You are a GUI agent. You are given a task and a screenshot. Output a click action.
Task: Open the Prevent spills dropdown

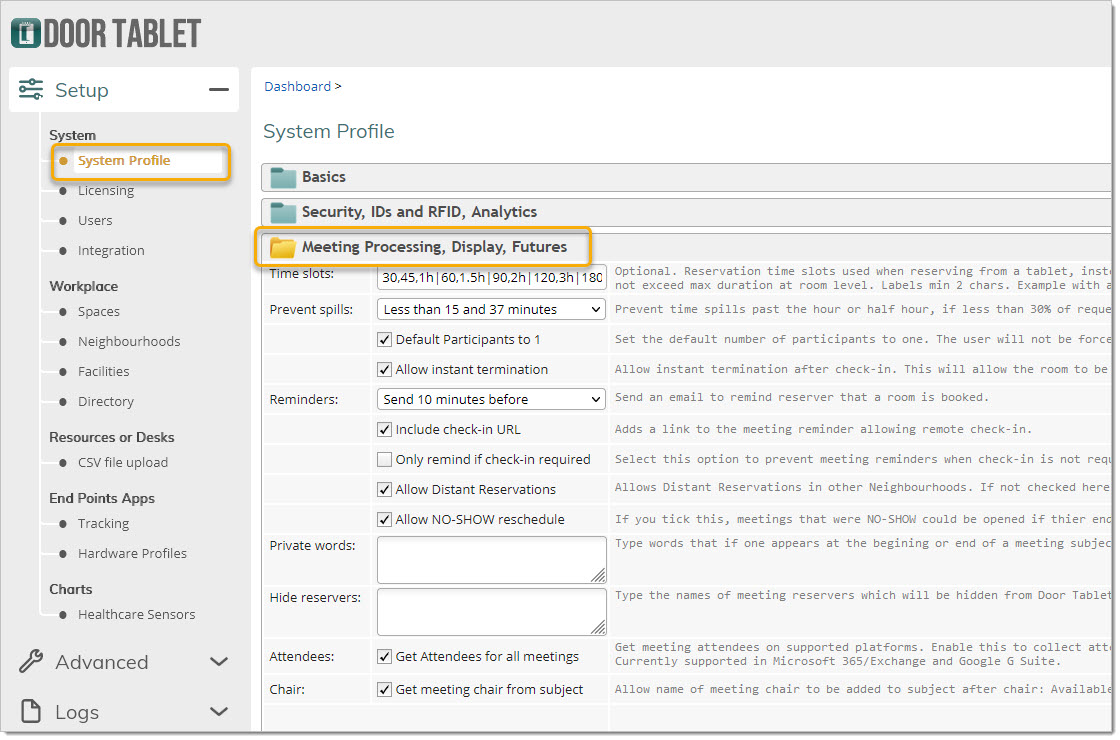[x=491, y=310]
